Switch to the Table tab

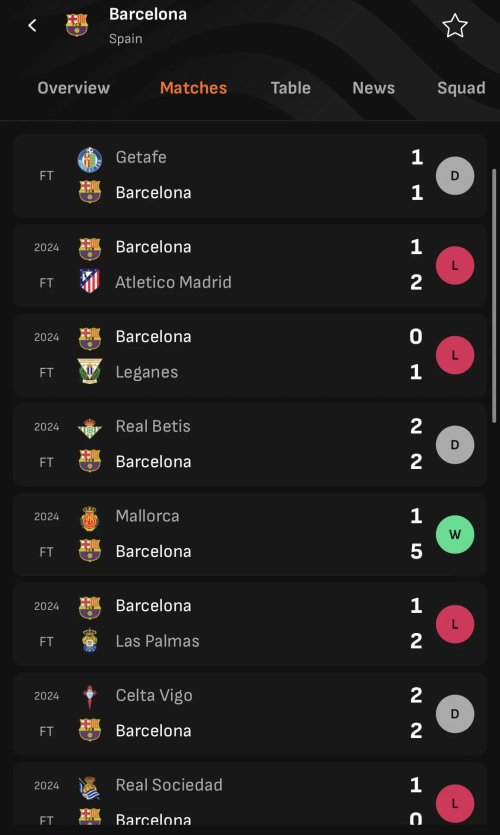(290, 88)
